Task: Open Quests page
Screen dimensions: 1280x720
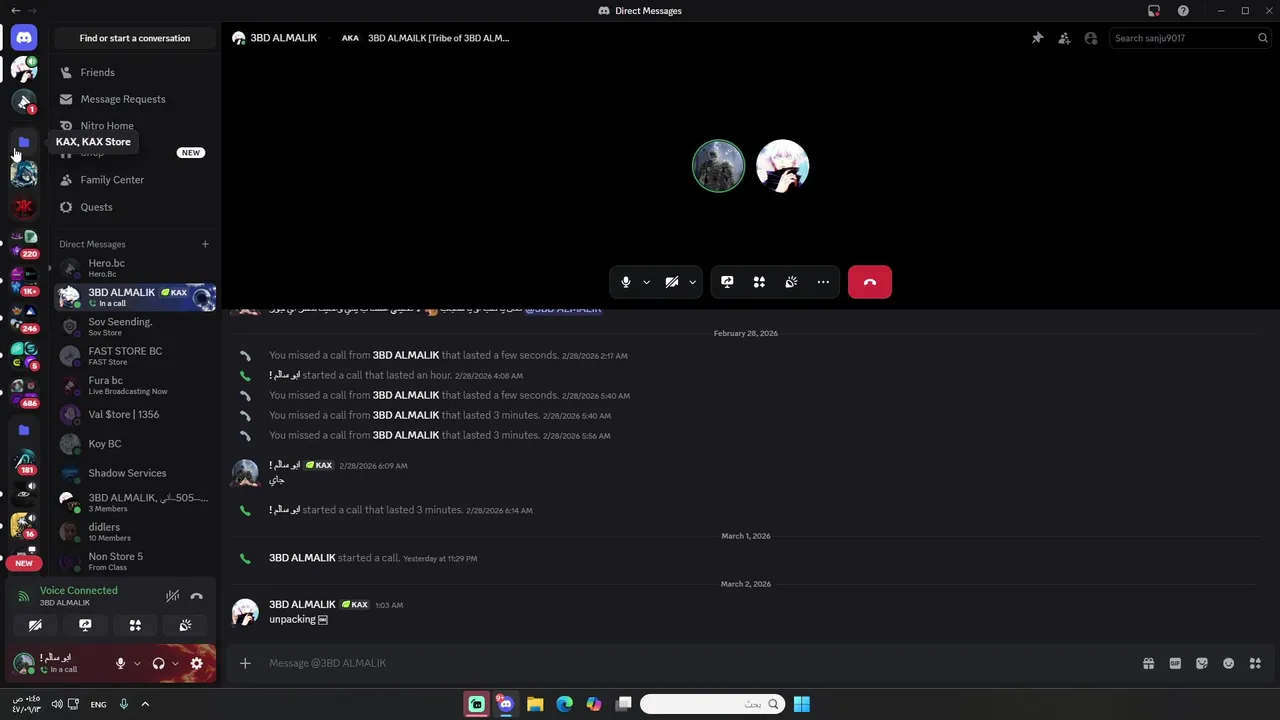Action: (x=135, y=207)
